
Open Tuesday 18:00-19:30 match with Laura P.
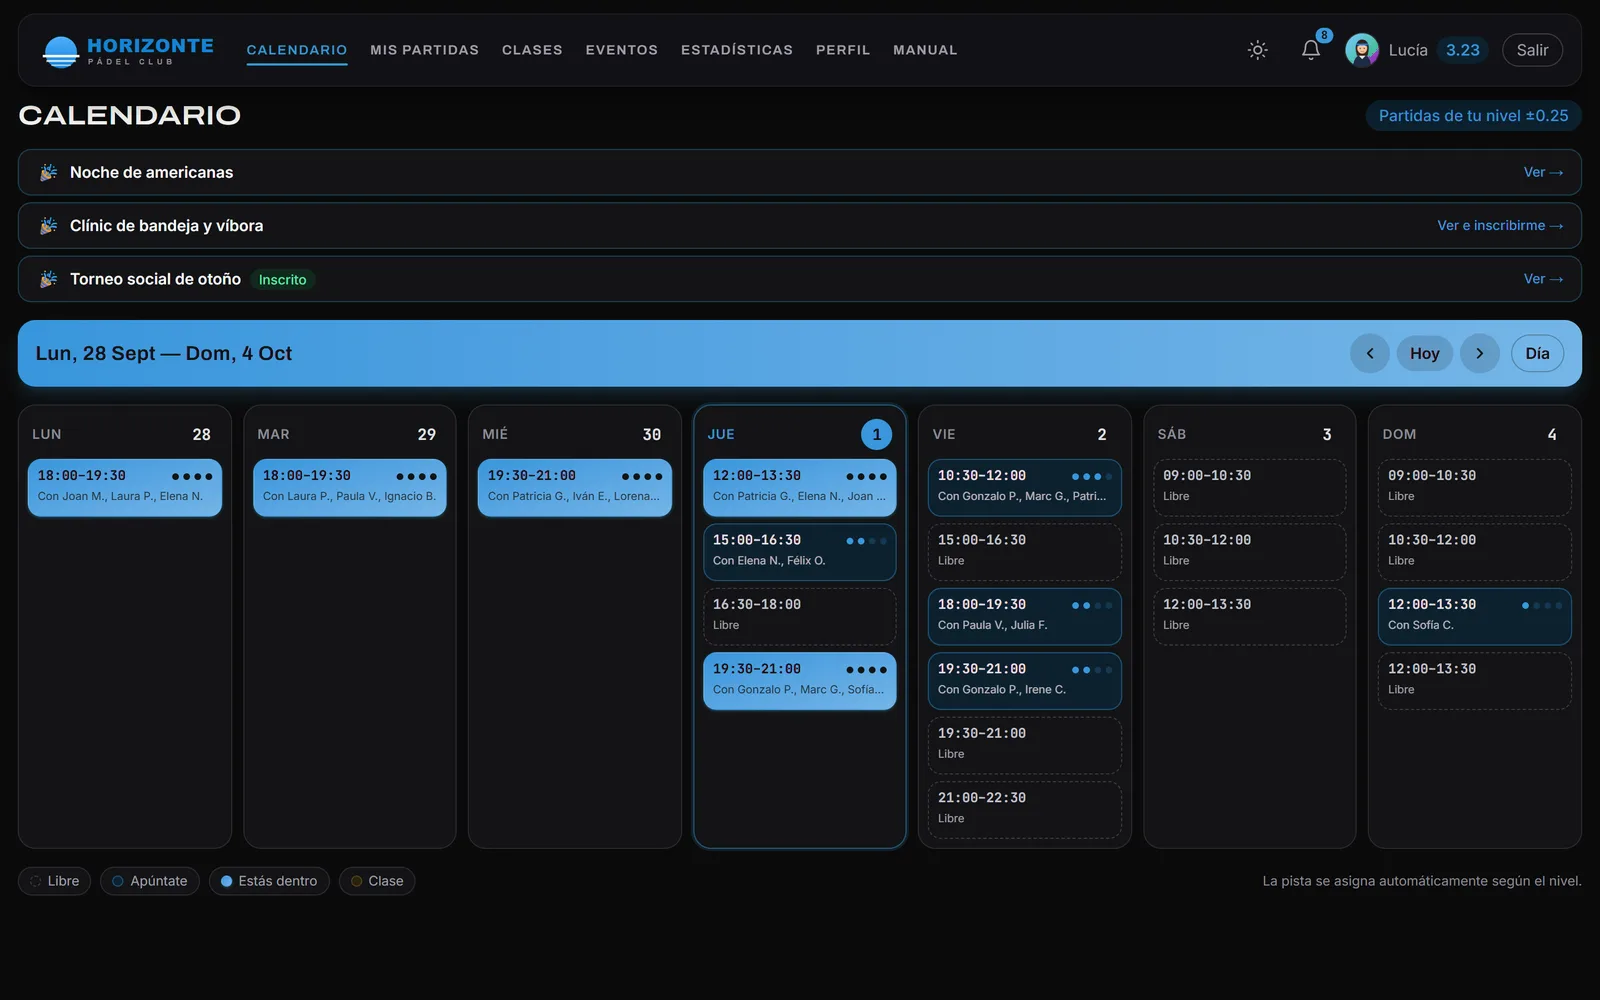coord(350,488)
